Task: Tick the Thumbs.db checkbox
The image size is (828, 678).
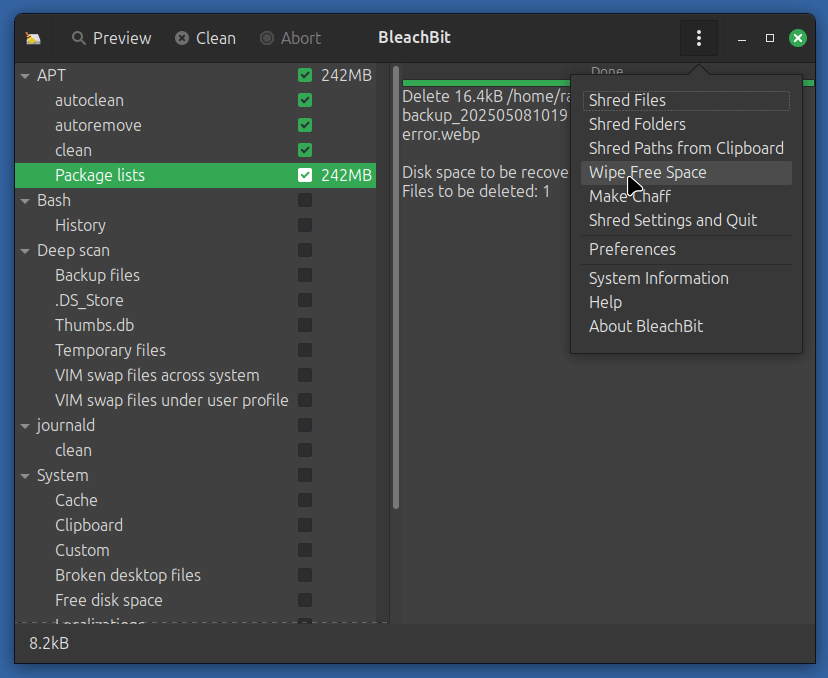Action: [x=305, y=325]
